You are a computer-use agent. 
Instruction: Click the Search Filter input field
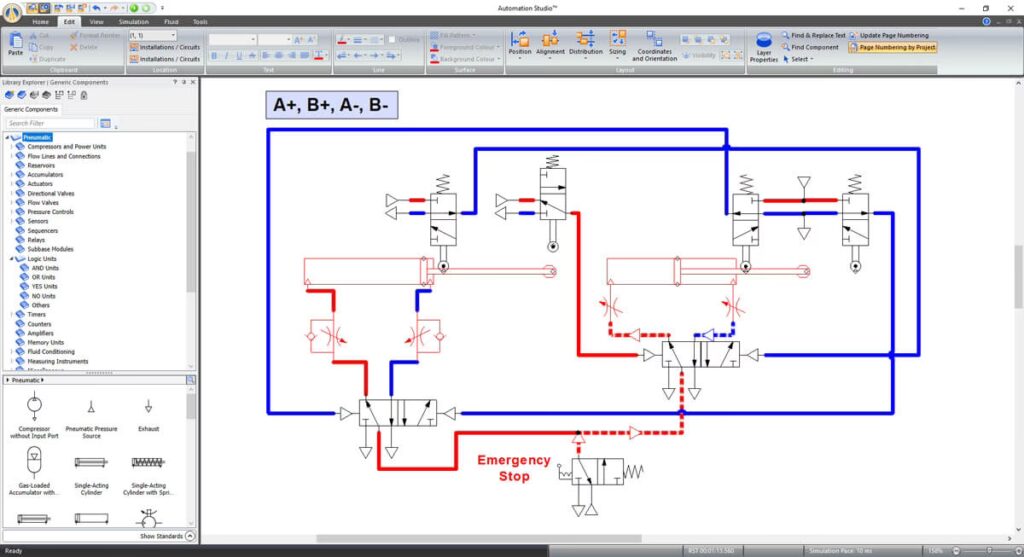point(50,123)
